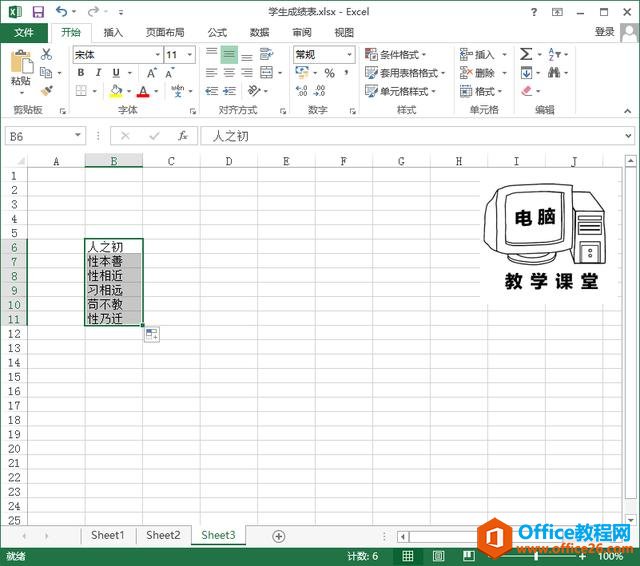The image size is (640, 566).
Task: Click the Auto Fill Options icon below selection
Action: pyautogui.click(x=152, y=335)
